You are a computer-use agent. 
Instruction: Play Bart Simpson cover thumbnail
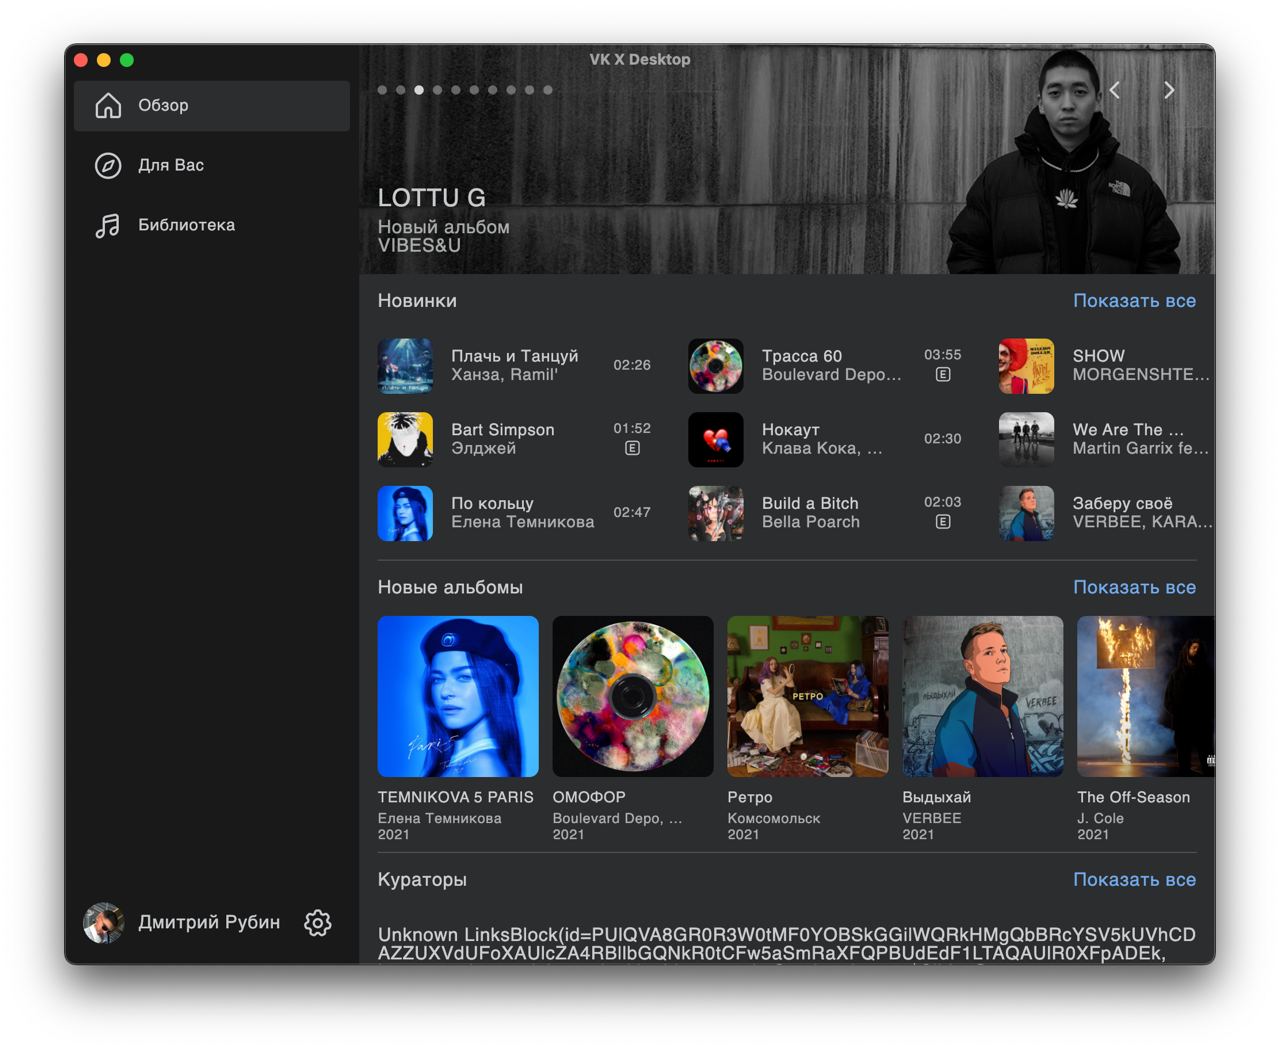click(x=405, y=439)
